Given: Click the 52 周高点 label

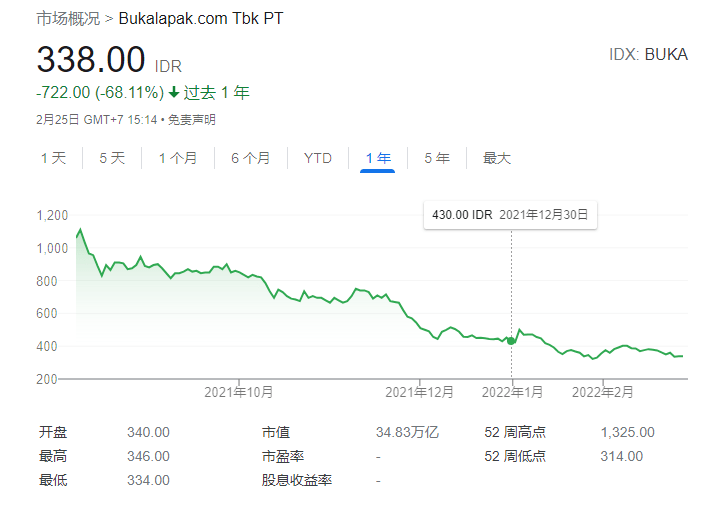Looking at the screenshot, I should click(x=515, y=432).
